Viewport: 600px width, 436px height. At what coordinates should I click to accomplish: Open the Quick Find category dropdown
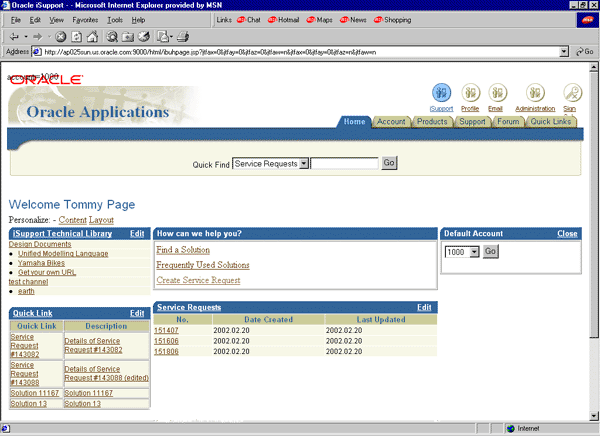[x=303, y=162]
